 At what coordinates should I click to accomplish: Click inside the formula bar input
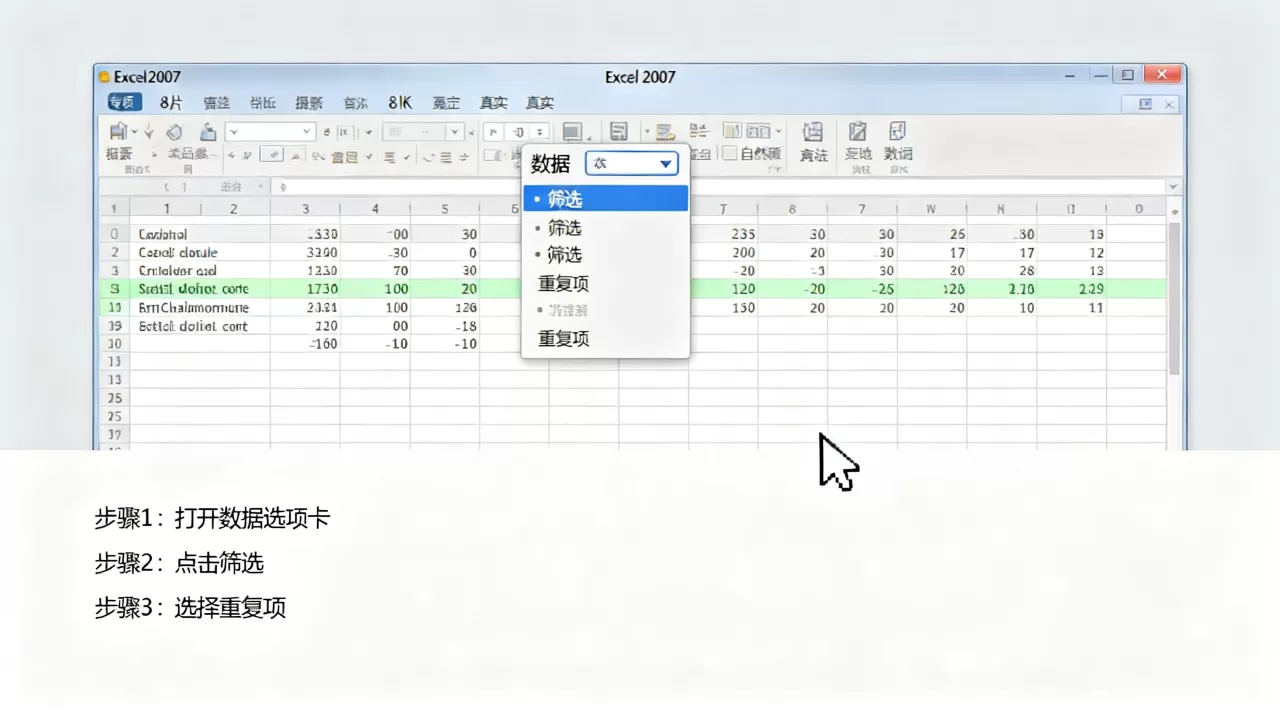tap(720, 187)
